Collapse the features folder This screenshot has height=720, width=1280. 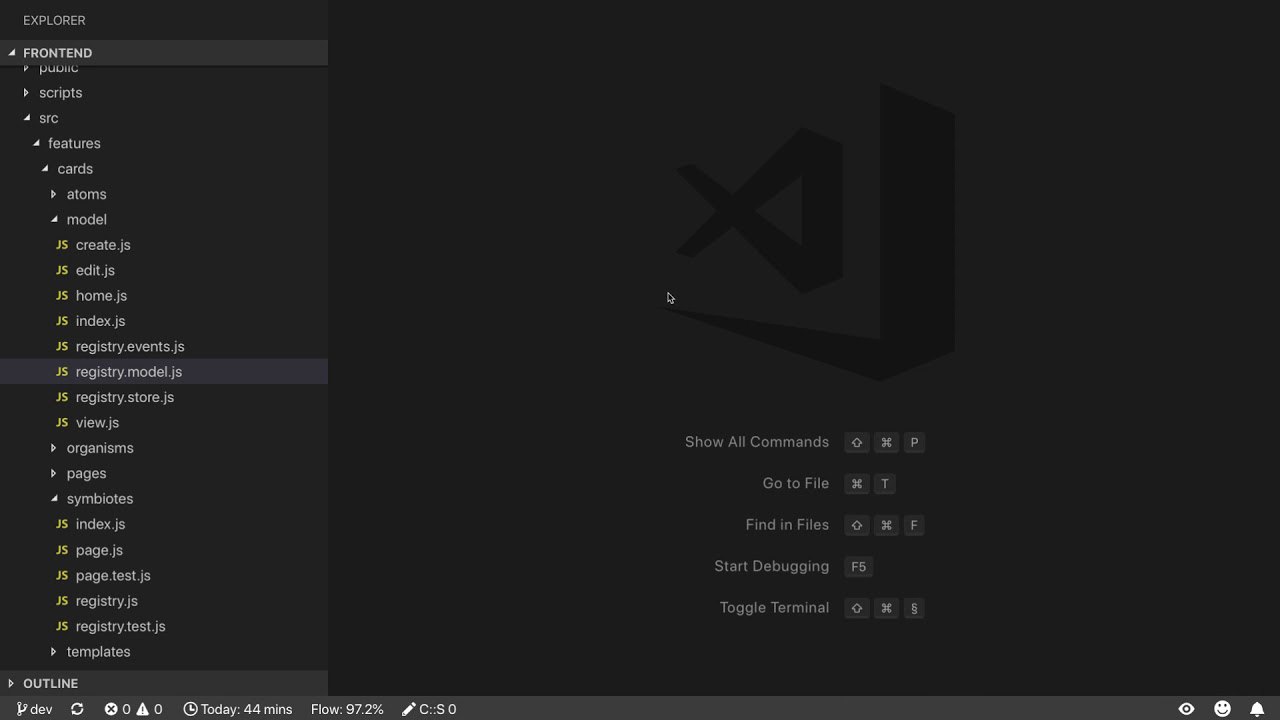164,143
